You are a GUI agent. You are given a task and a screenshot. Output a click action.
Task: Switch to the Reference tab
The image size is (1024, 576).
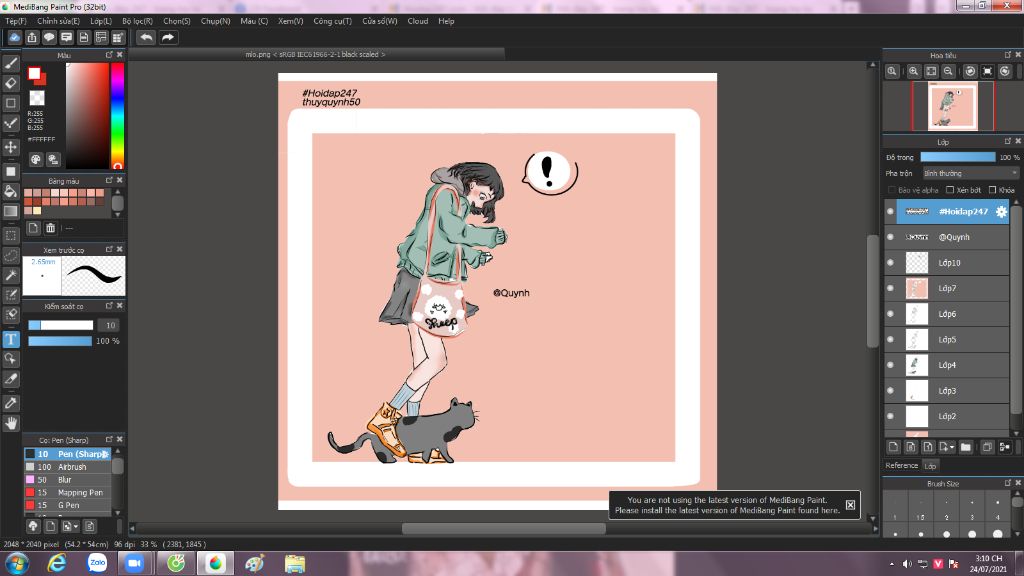point(901,466)
